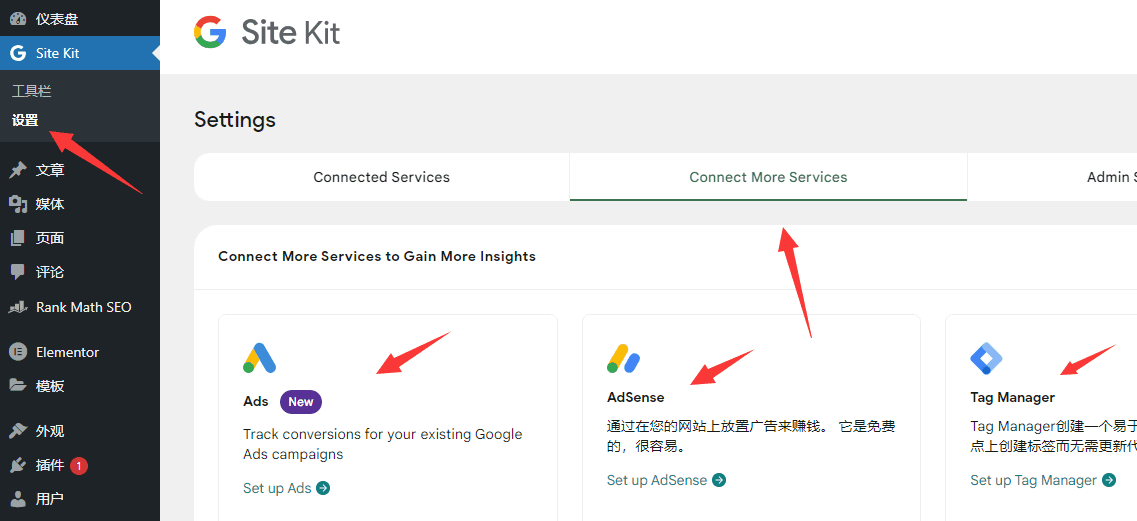The width and height of the screenshot is (1137, 521).
Task: Open the 插件 plugins menu
Action: tap(80, 465)
